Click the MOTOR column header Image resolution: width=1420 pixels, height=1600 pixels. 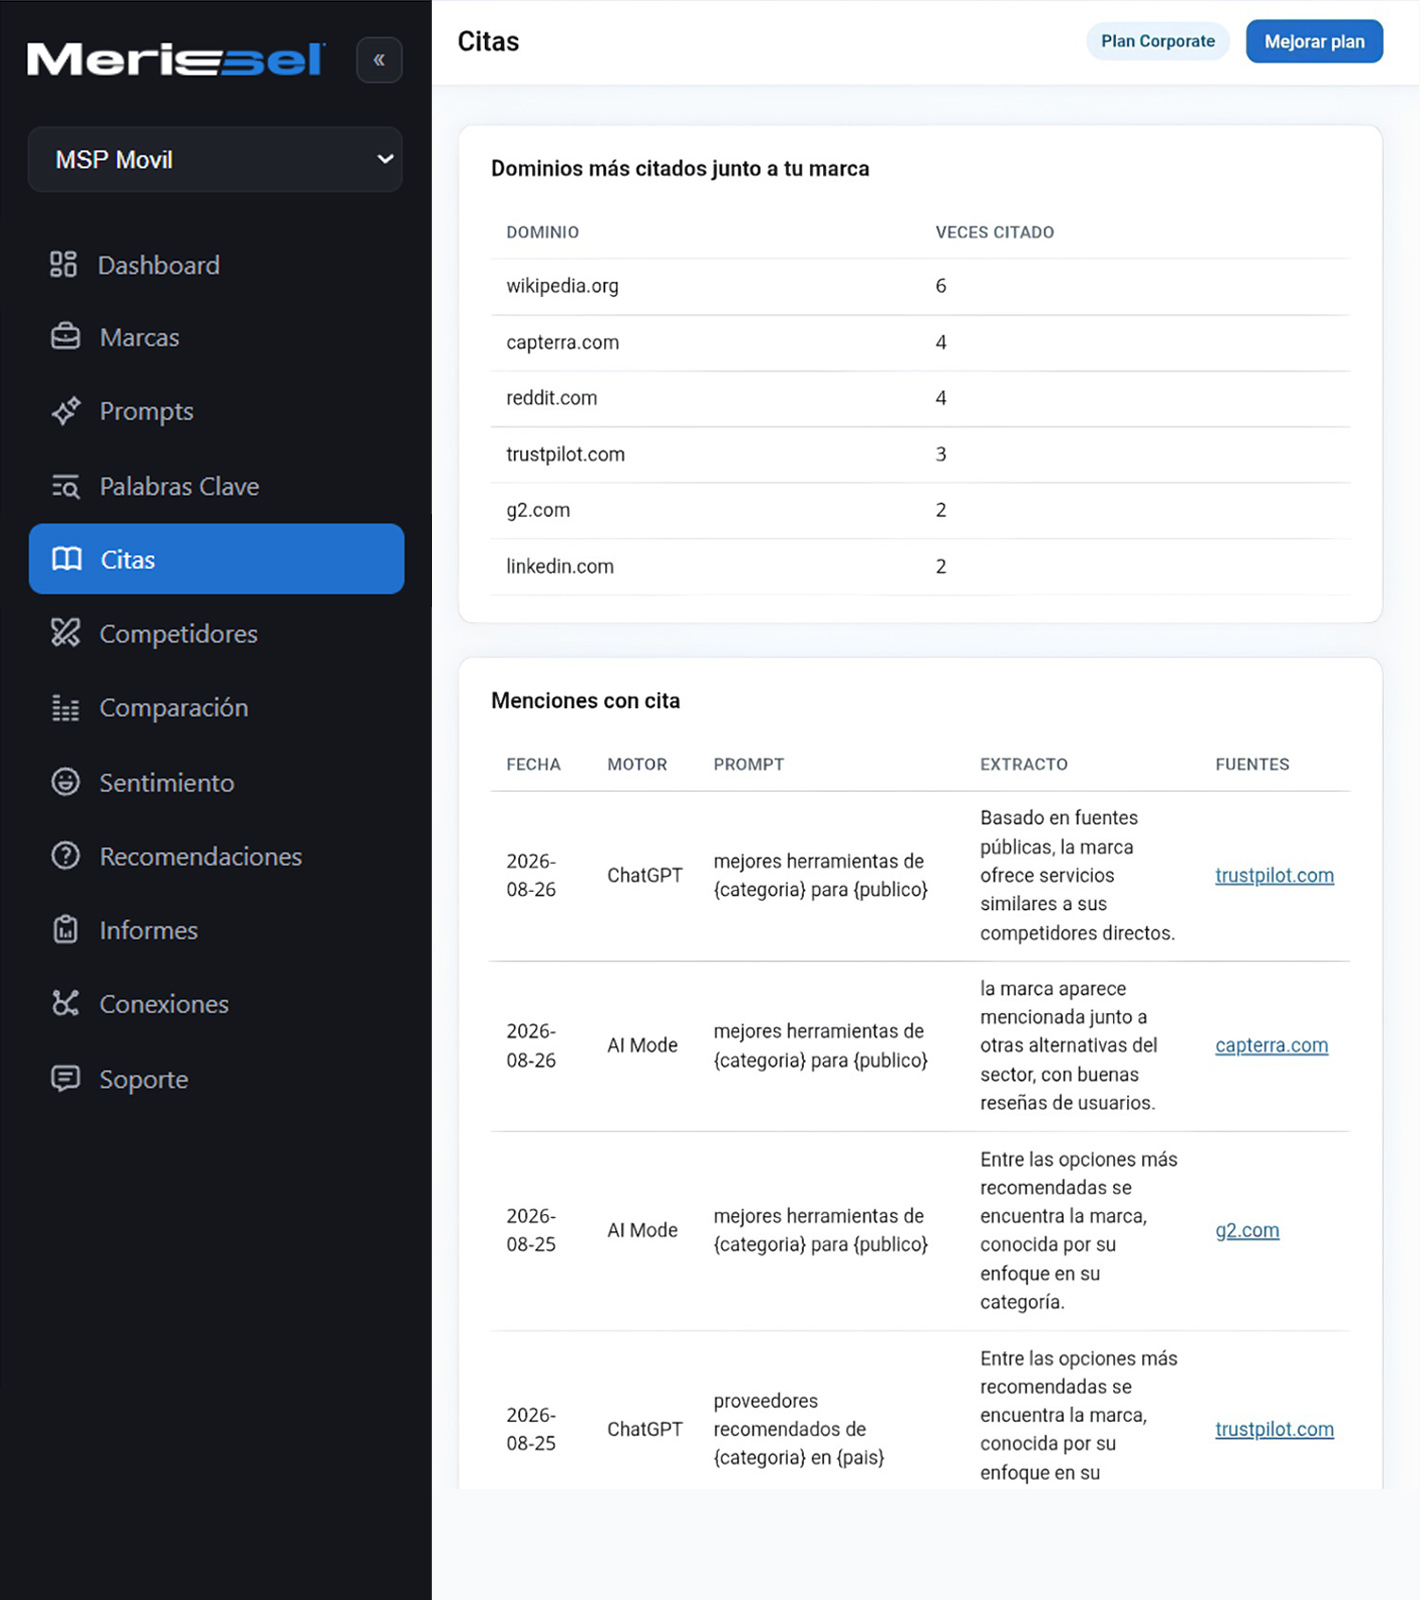point(637,764)
